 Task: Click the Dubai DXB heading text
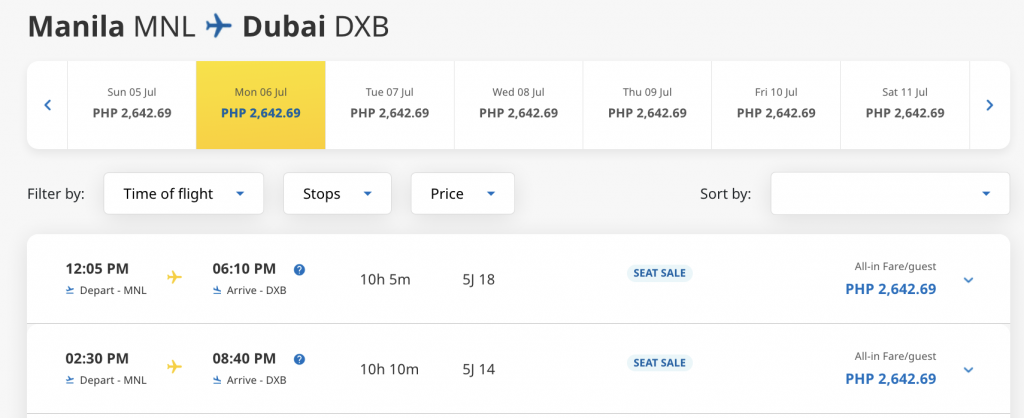pos(315,27)
